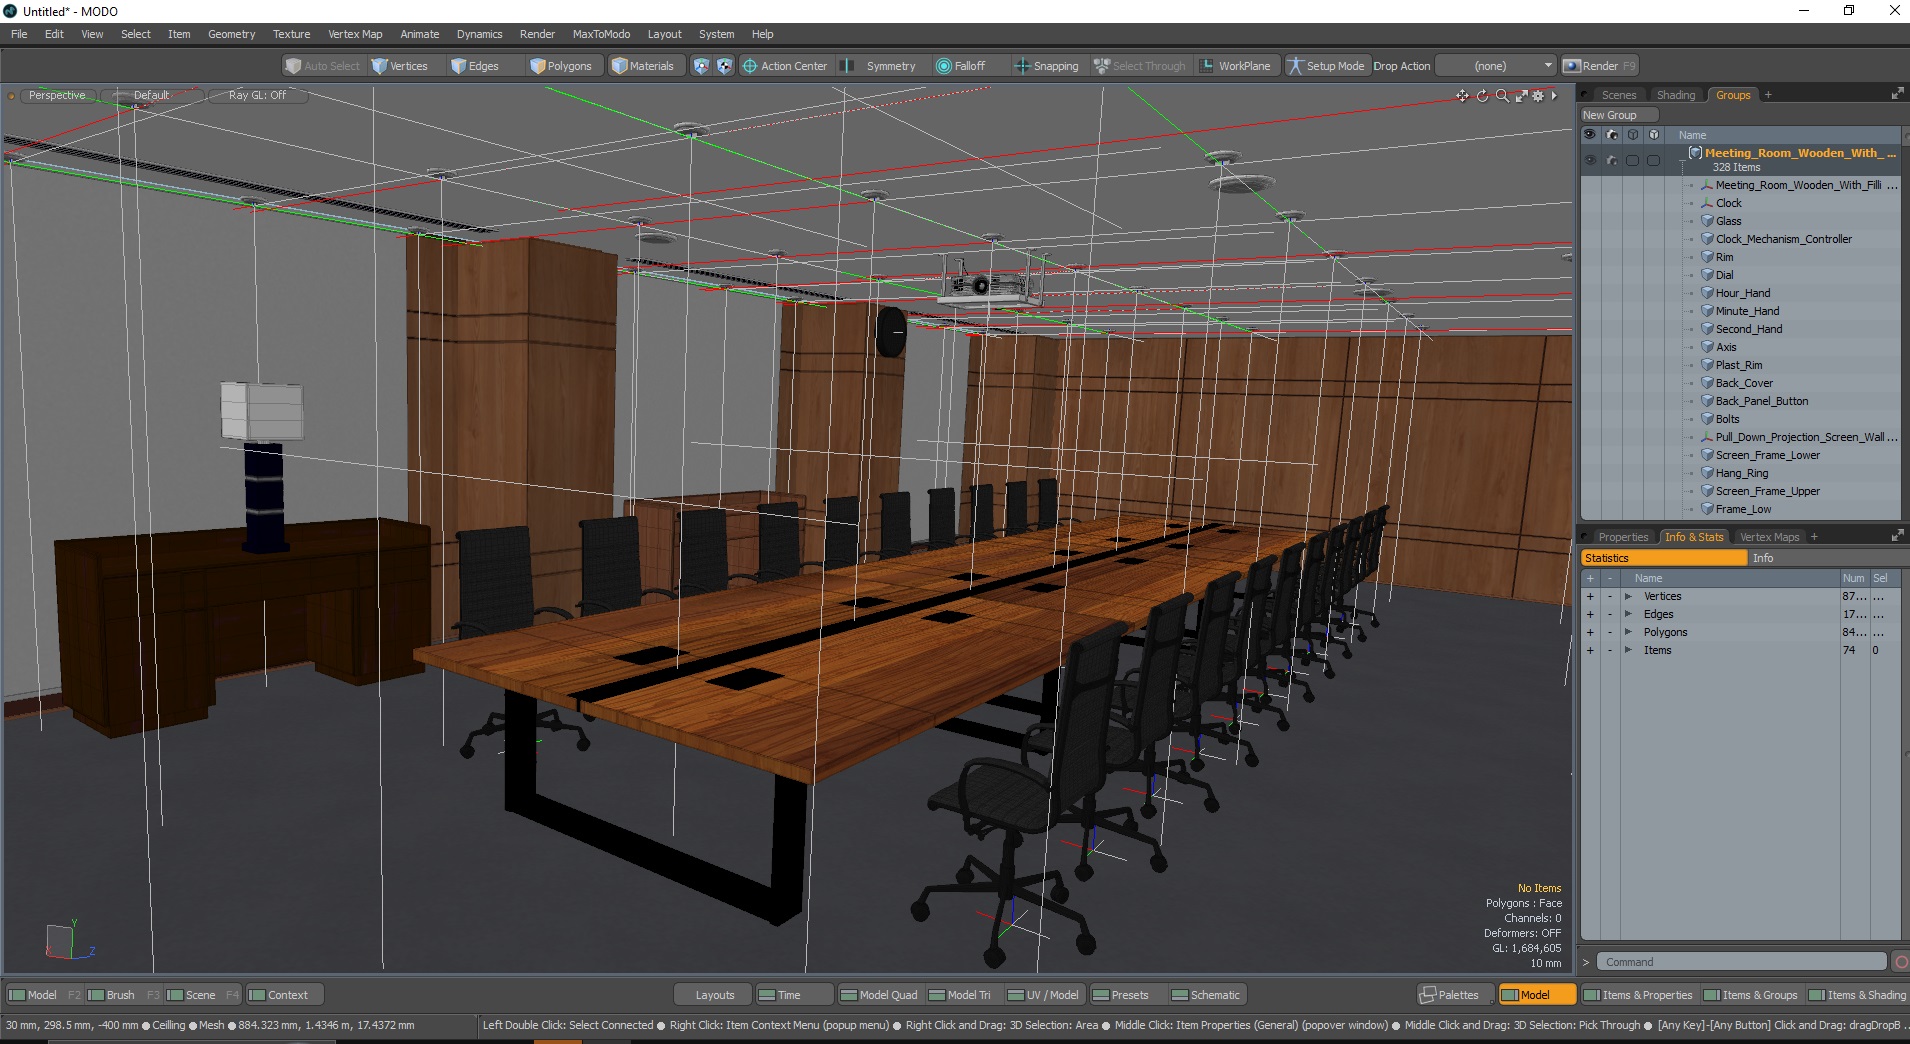Switch to the Properties tab
Viewport: 1910px width, 1044px height.
[x=1622, y=537]
